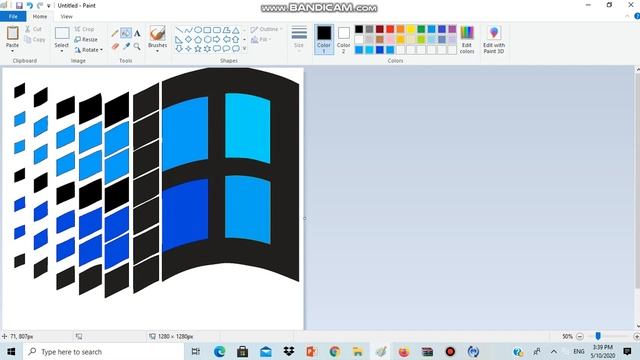Activate Color 1 foreground selector
640x360 pixels.
[324, 39]
